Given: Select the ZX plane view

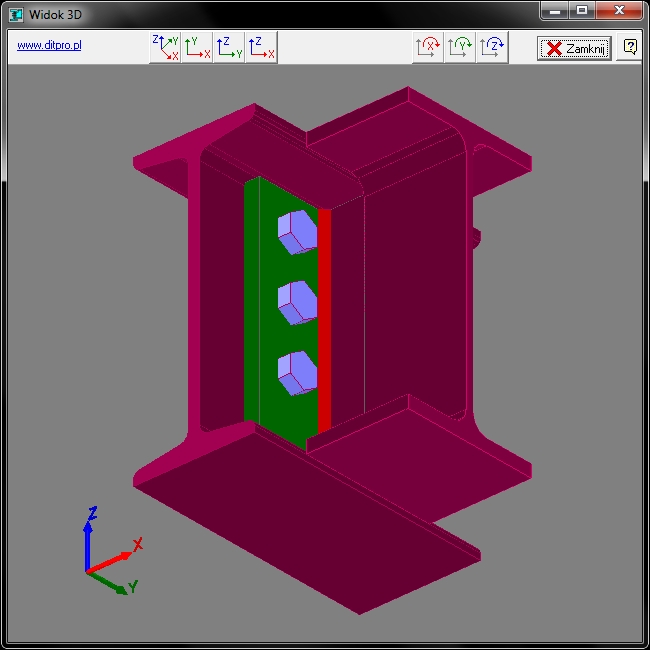Looking at the screenshot, I should tap(262, 48).
